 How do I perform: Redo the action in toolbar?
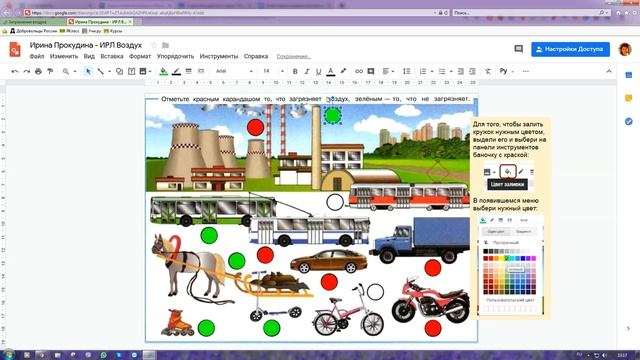click(x=27, y=71)
